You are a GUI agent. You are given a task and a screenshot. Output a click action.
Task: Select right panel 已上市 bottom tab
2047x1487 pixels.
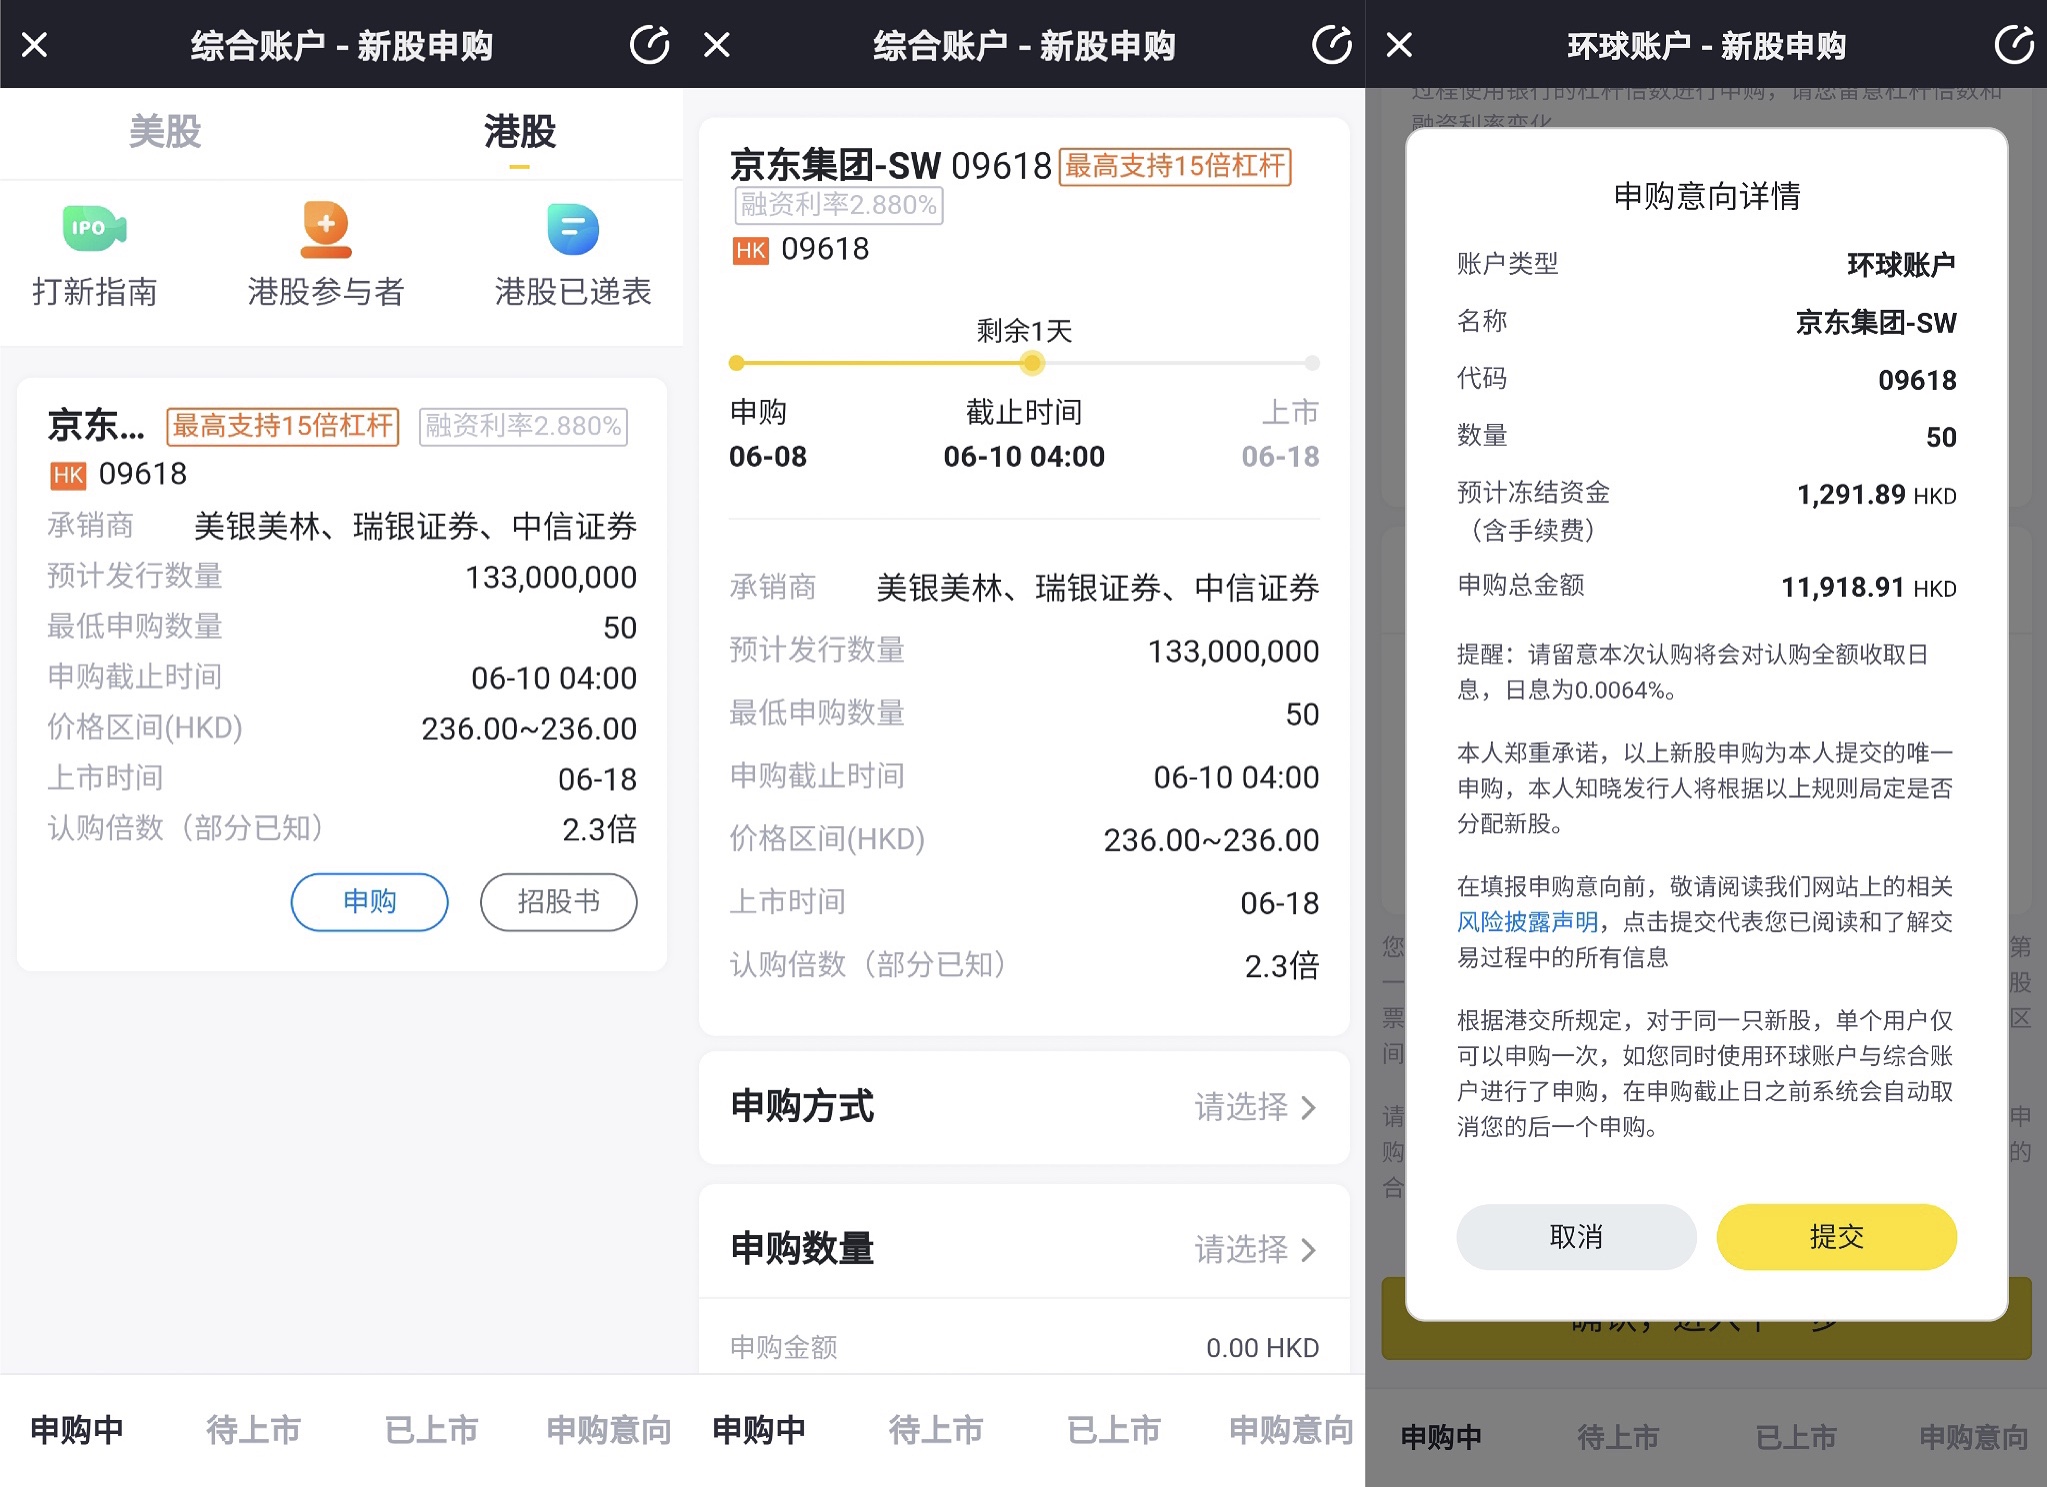[x=1796, y=1437]
